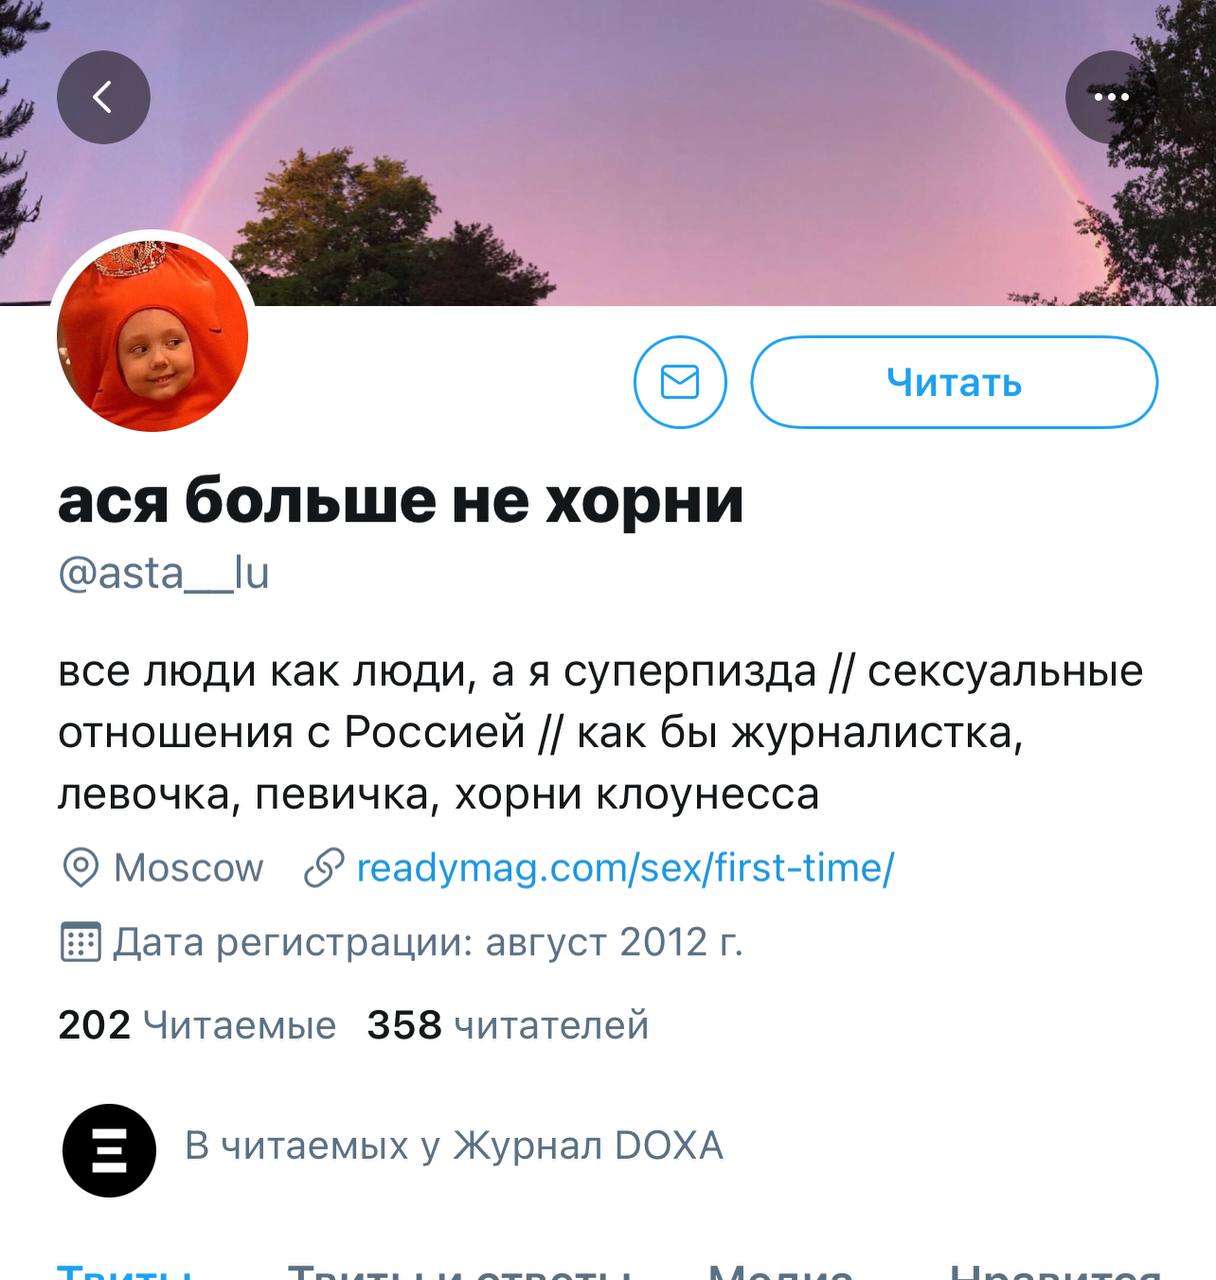The width and height of the screenshot is (1216, 1280).
Task: Click the envelope direct message icon
Action: click(x=680, y=382)
